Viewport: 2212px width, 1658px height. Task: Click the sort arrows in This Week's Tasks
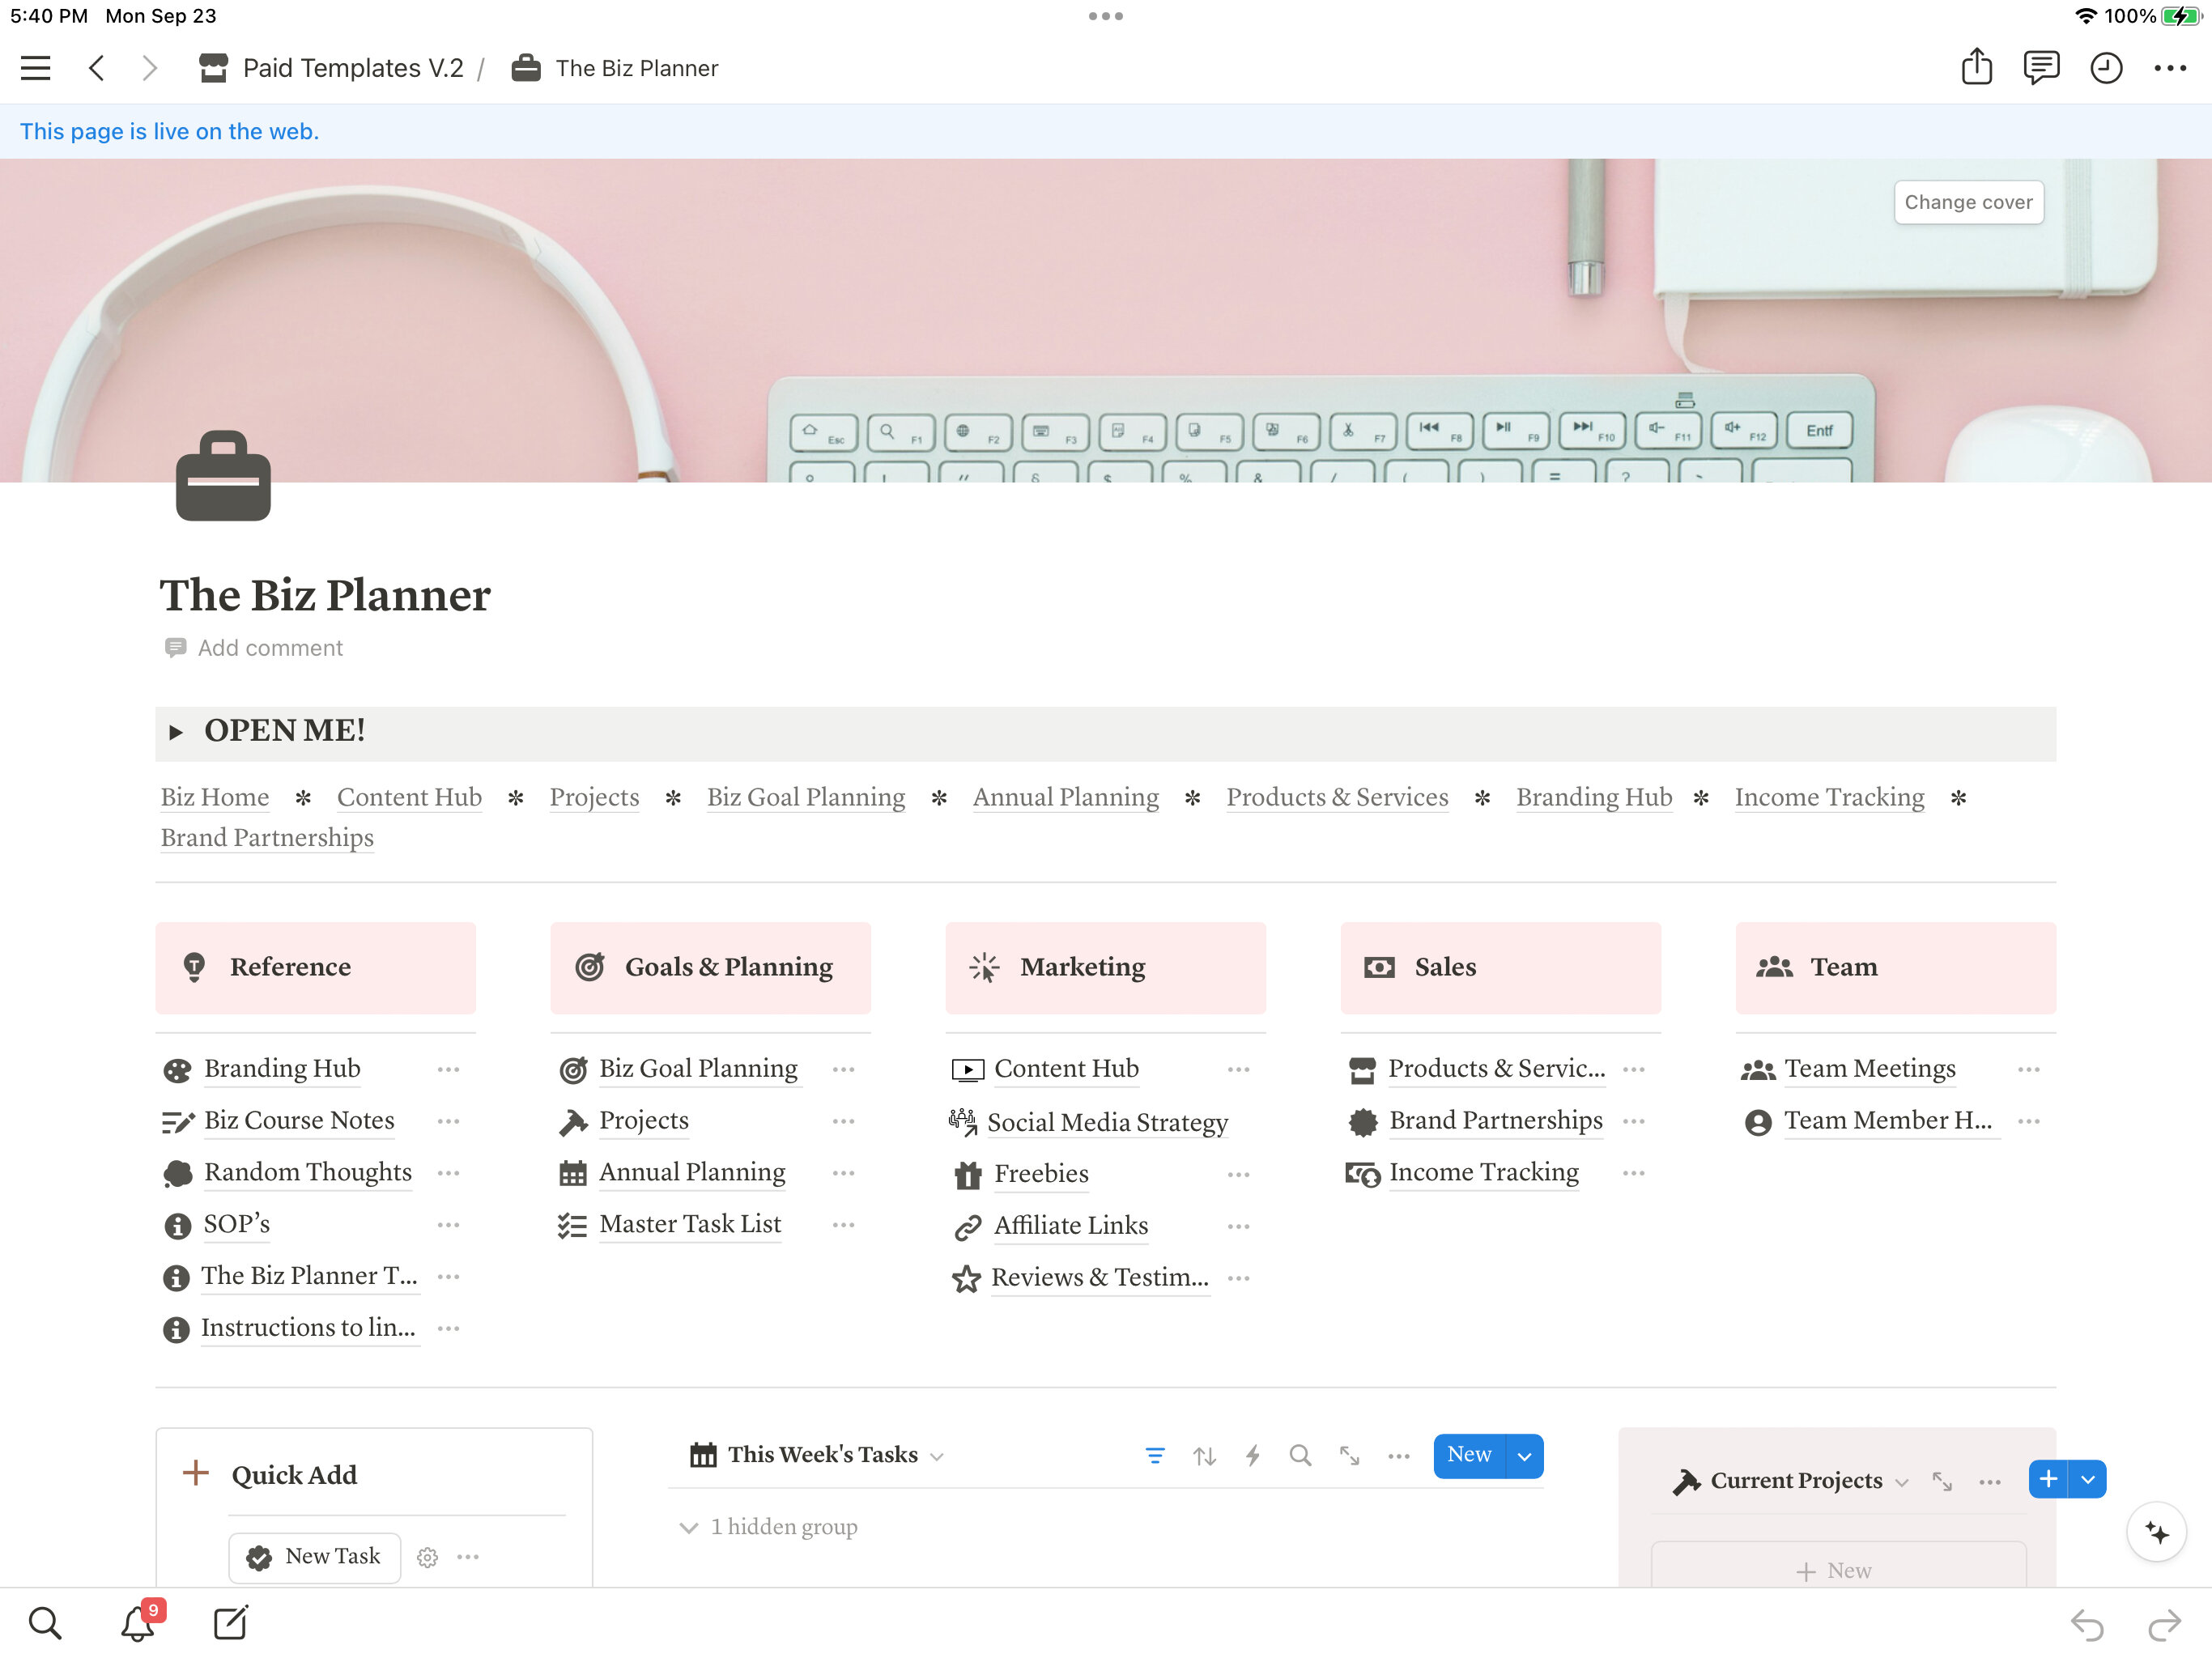pos(1204,1456)
